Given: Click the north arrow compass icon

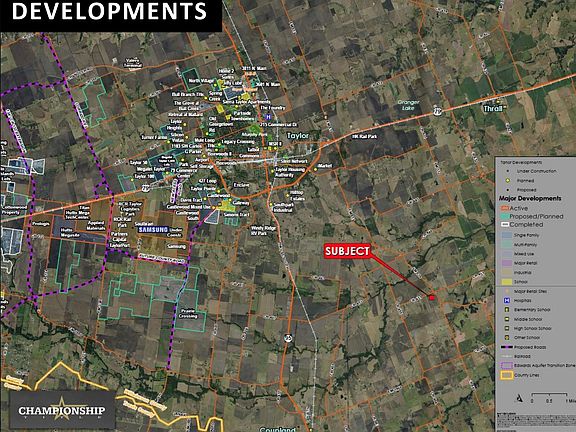Looking at the screenshot, I should click(519, 398).
